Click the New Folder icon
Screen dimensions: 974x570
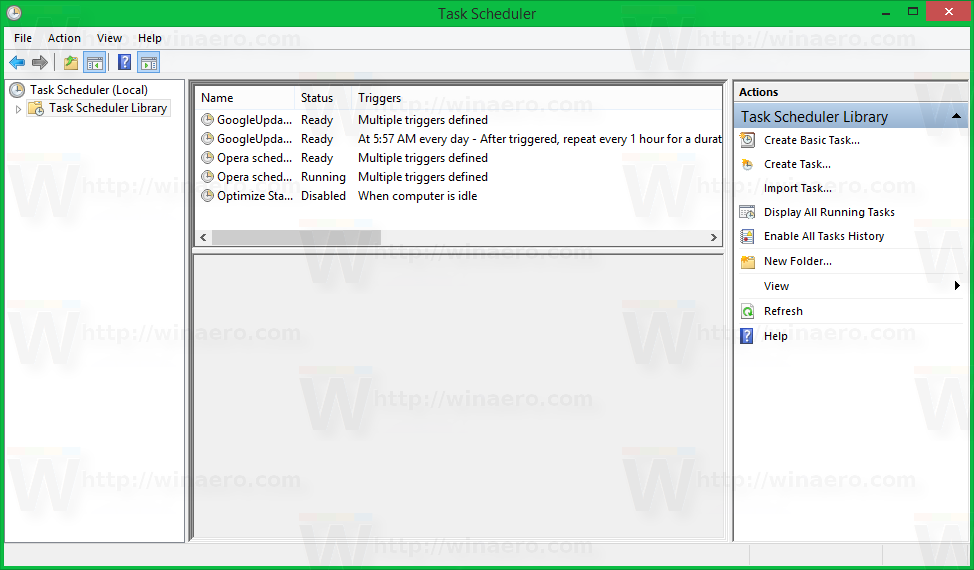click(x=747, y=261)
